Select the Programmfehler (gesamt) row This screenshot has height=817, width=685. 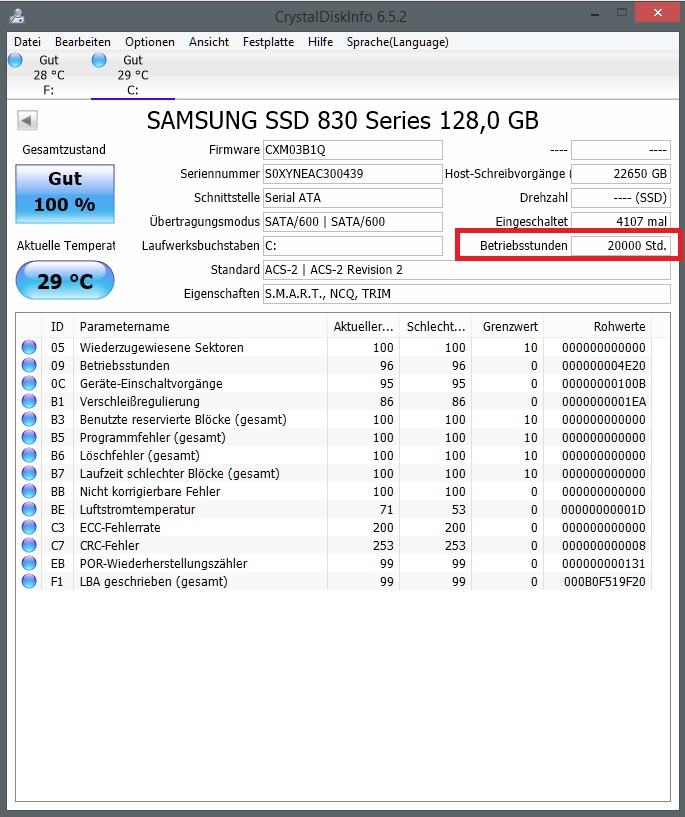click(x=333, y=437)
